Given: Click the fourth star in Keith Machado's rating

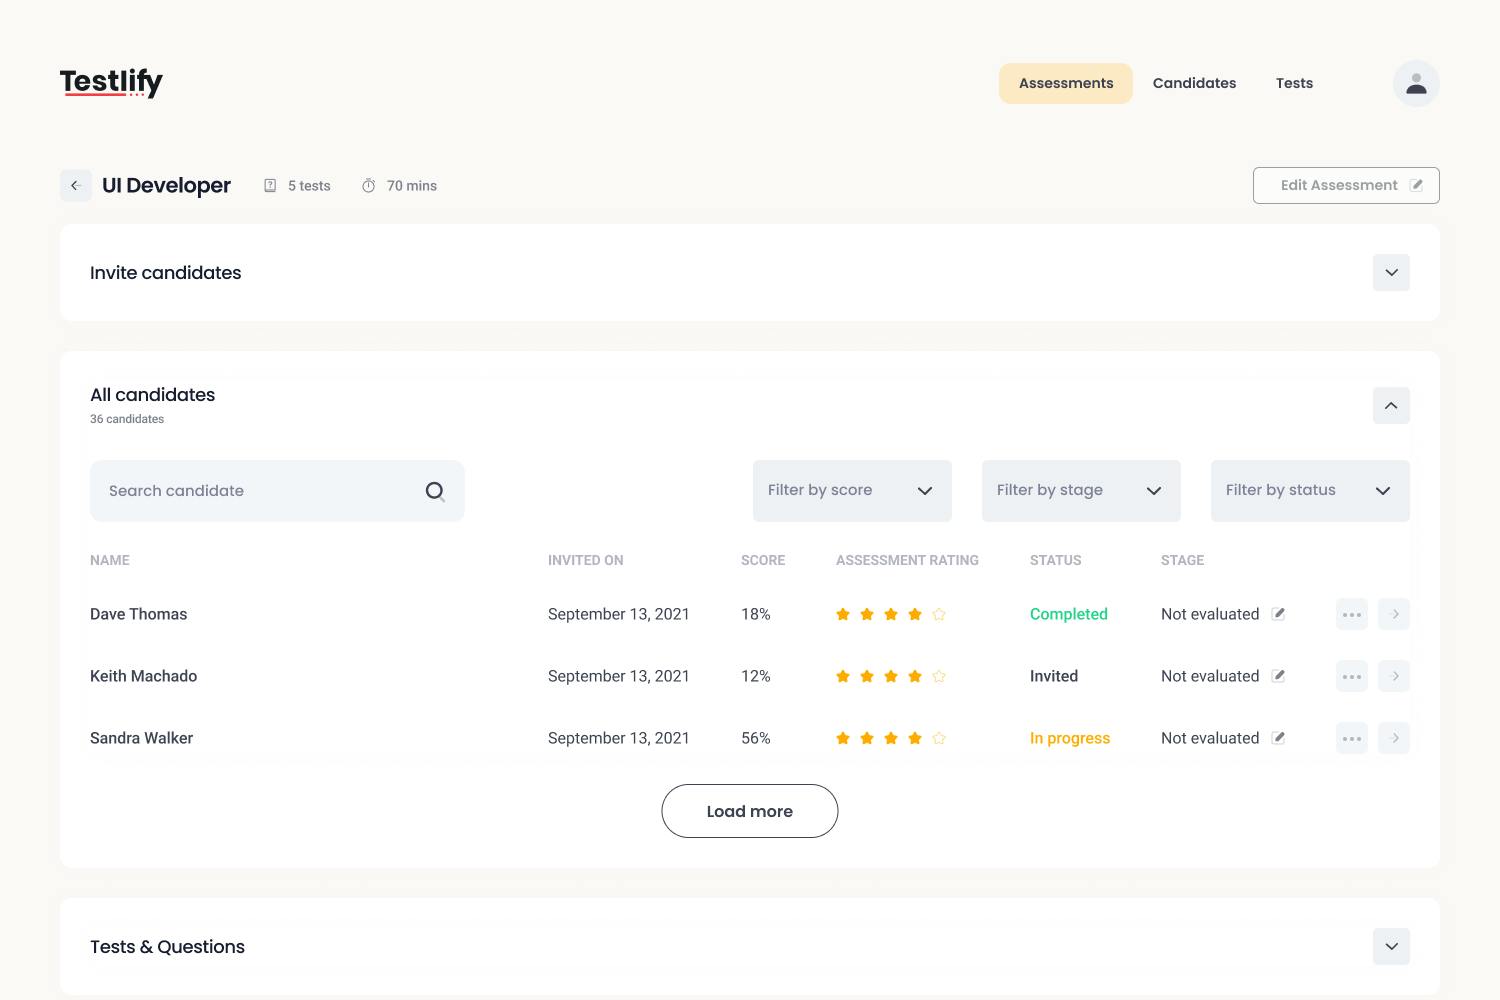Looking at the screenshot, I should pos(915,676).
